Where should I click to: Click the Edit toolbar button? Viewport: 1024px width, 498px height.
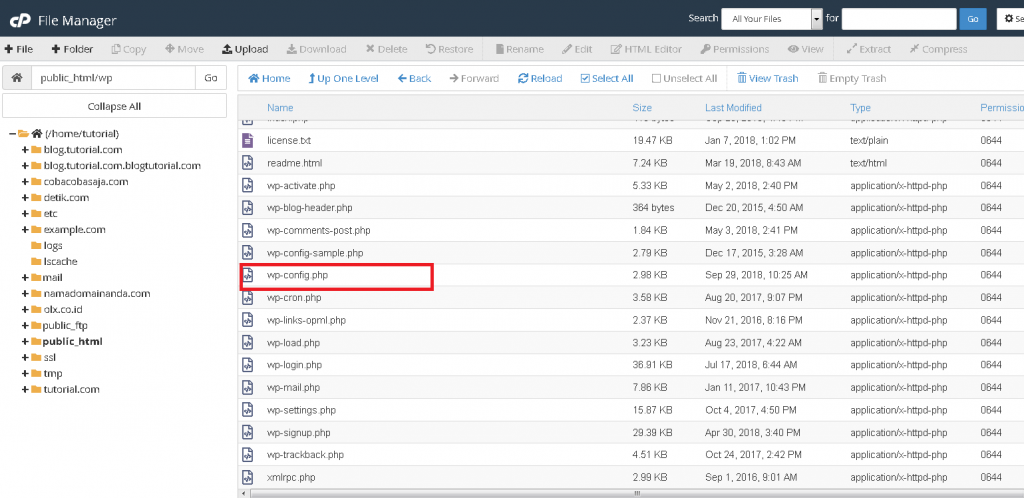577,49
